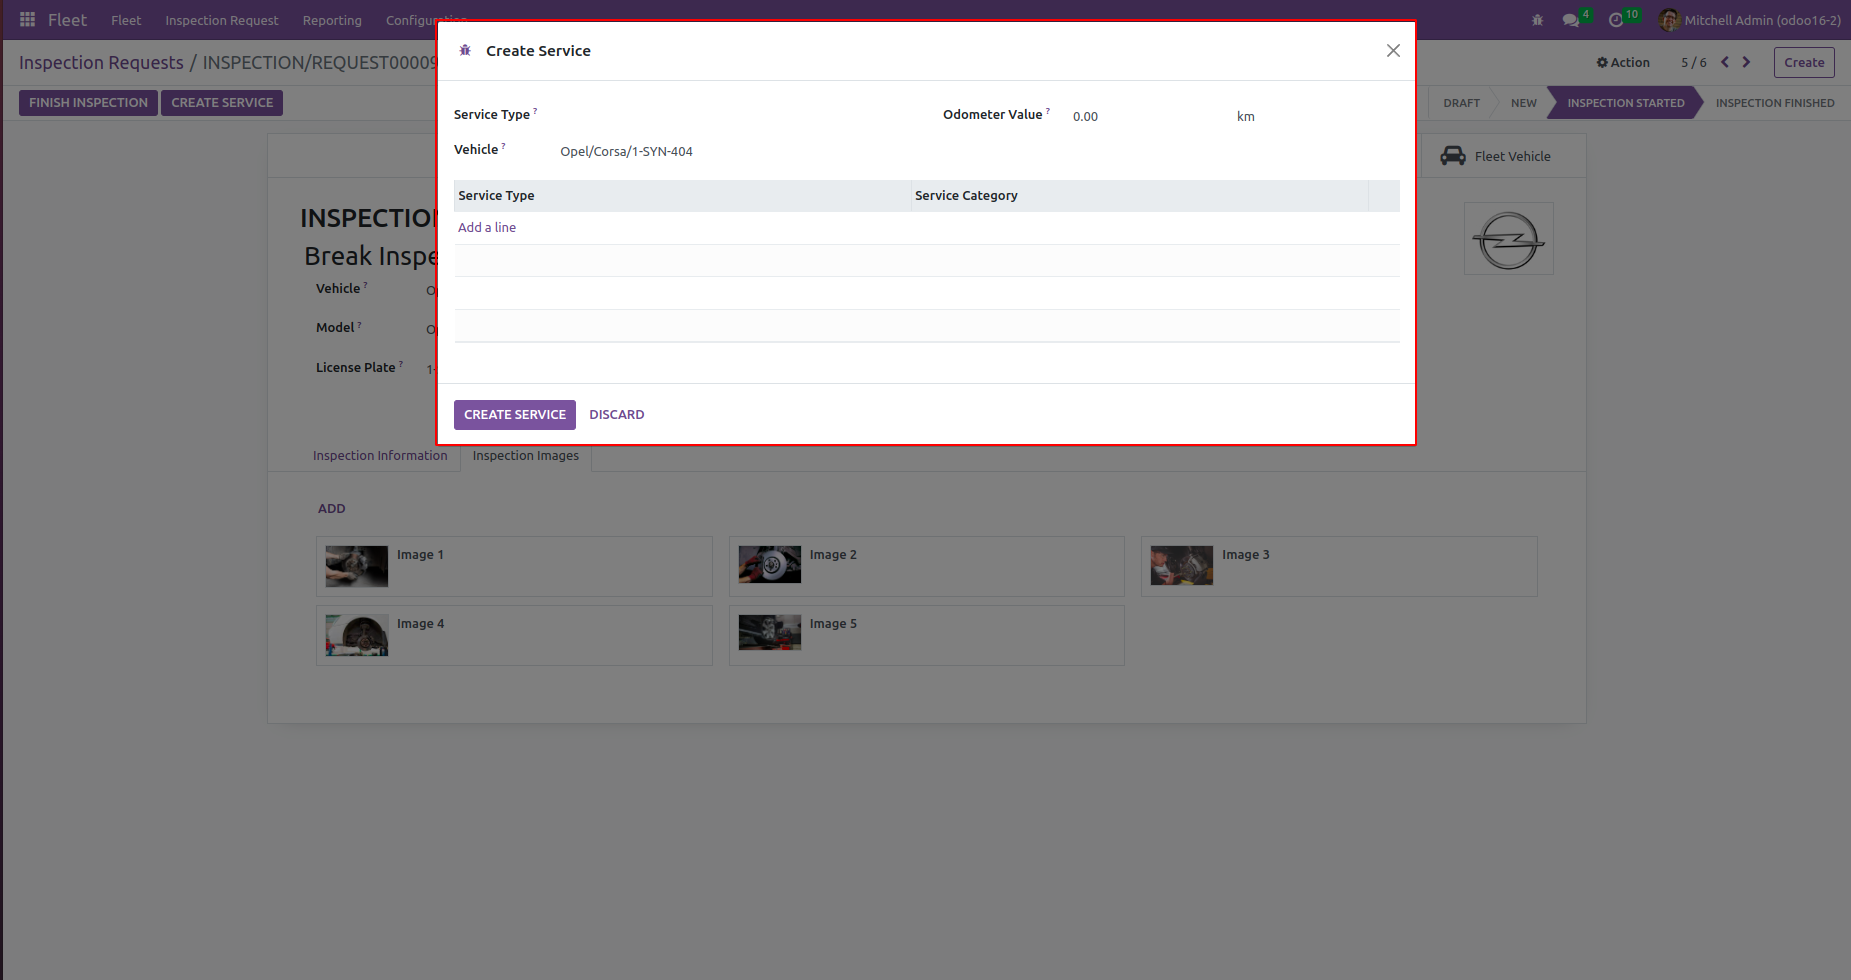
Task: Click Discard in the dialog
Action: coord(617,414)
